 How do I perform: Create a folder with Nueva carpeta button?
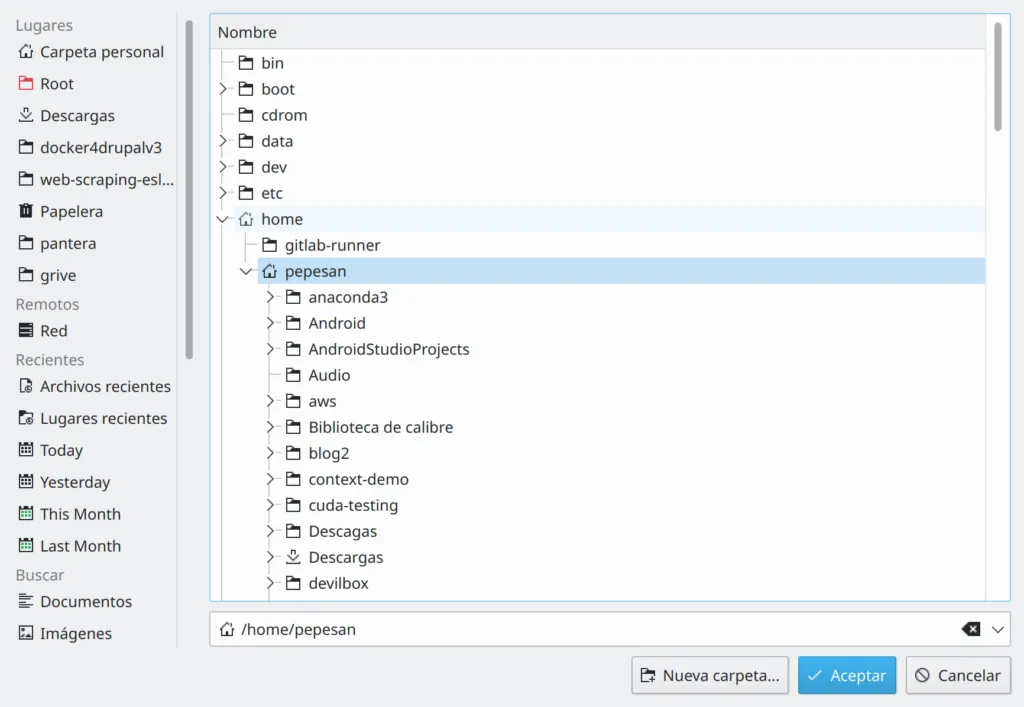coord(710,675)
